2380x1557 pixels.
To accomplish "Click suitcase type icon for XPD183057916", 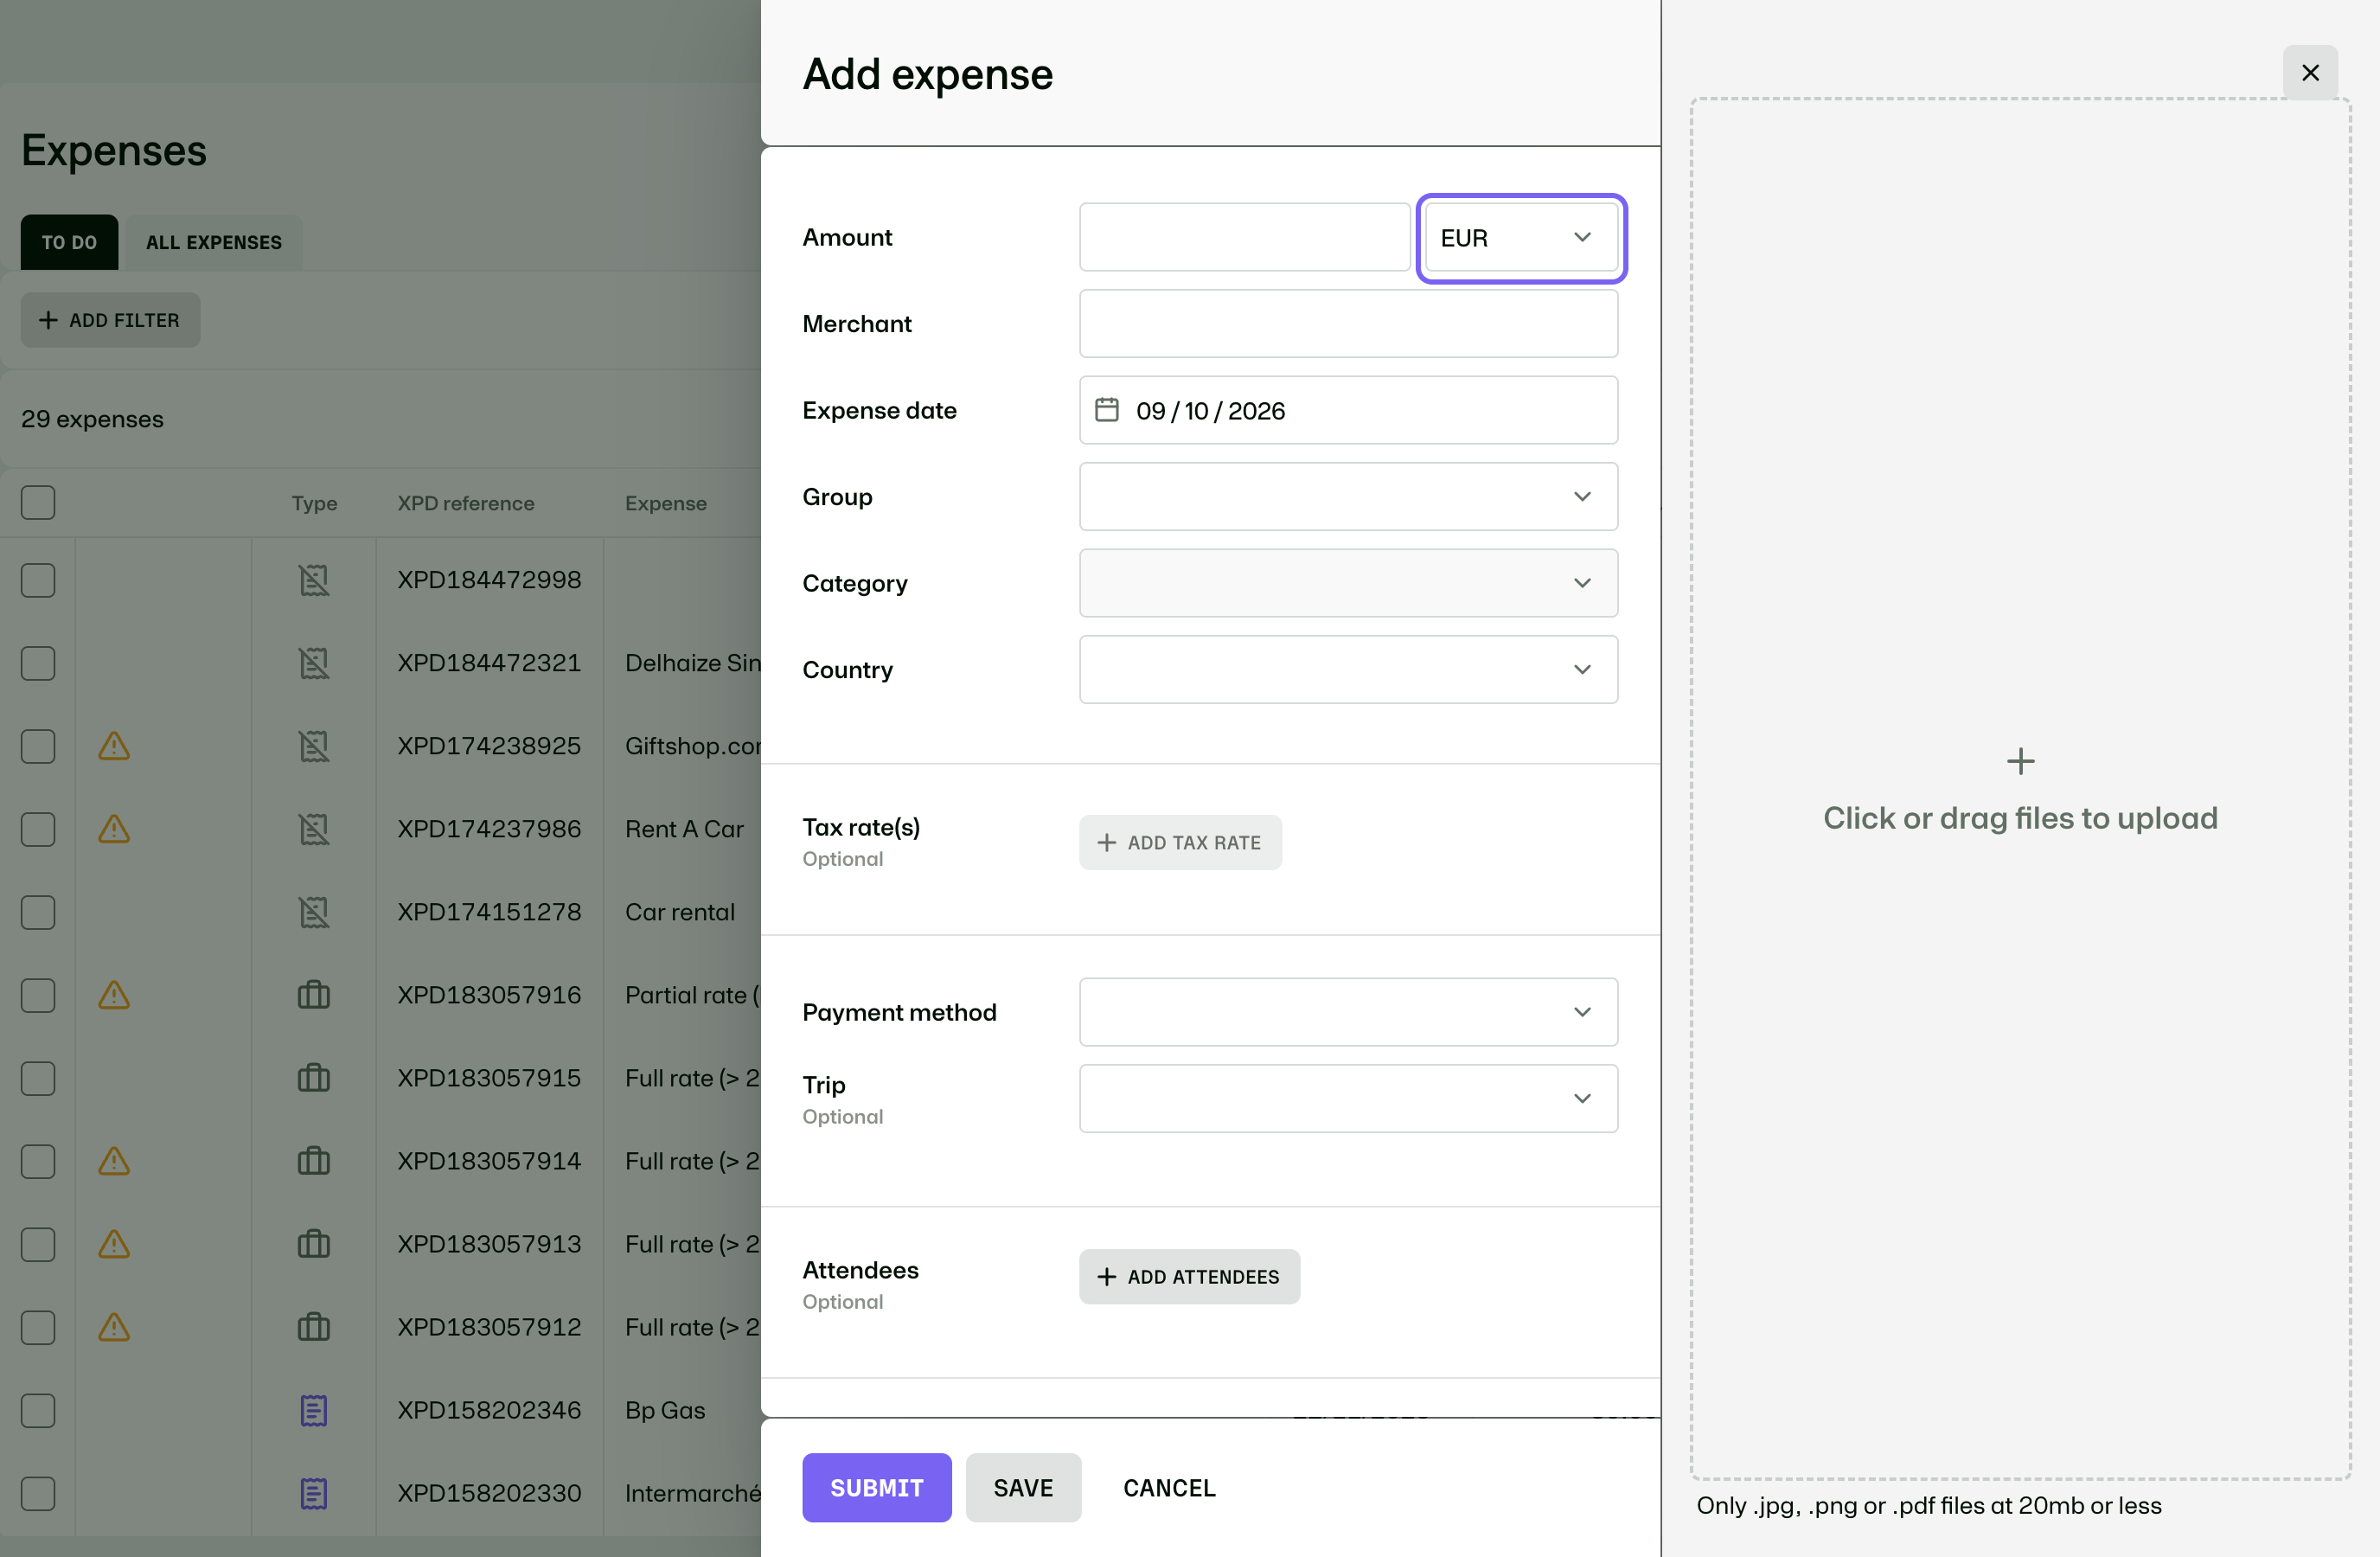I will pyautogui.click(x=314, y=995).
